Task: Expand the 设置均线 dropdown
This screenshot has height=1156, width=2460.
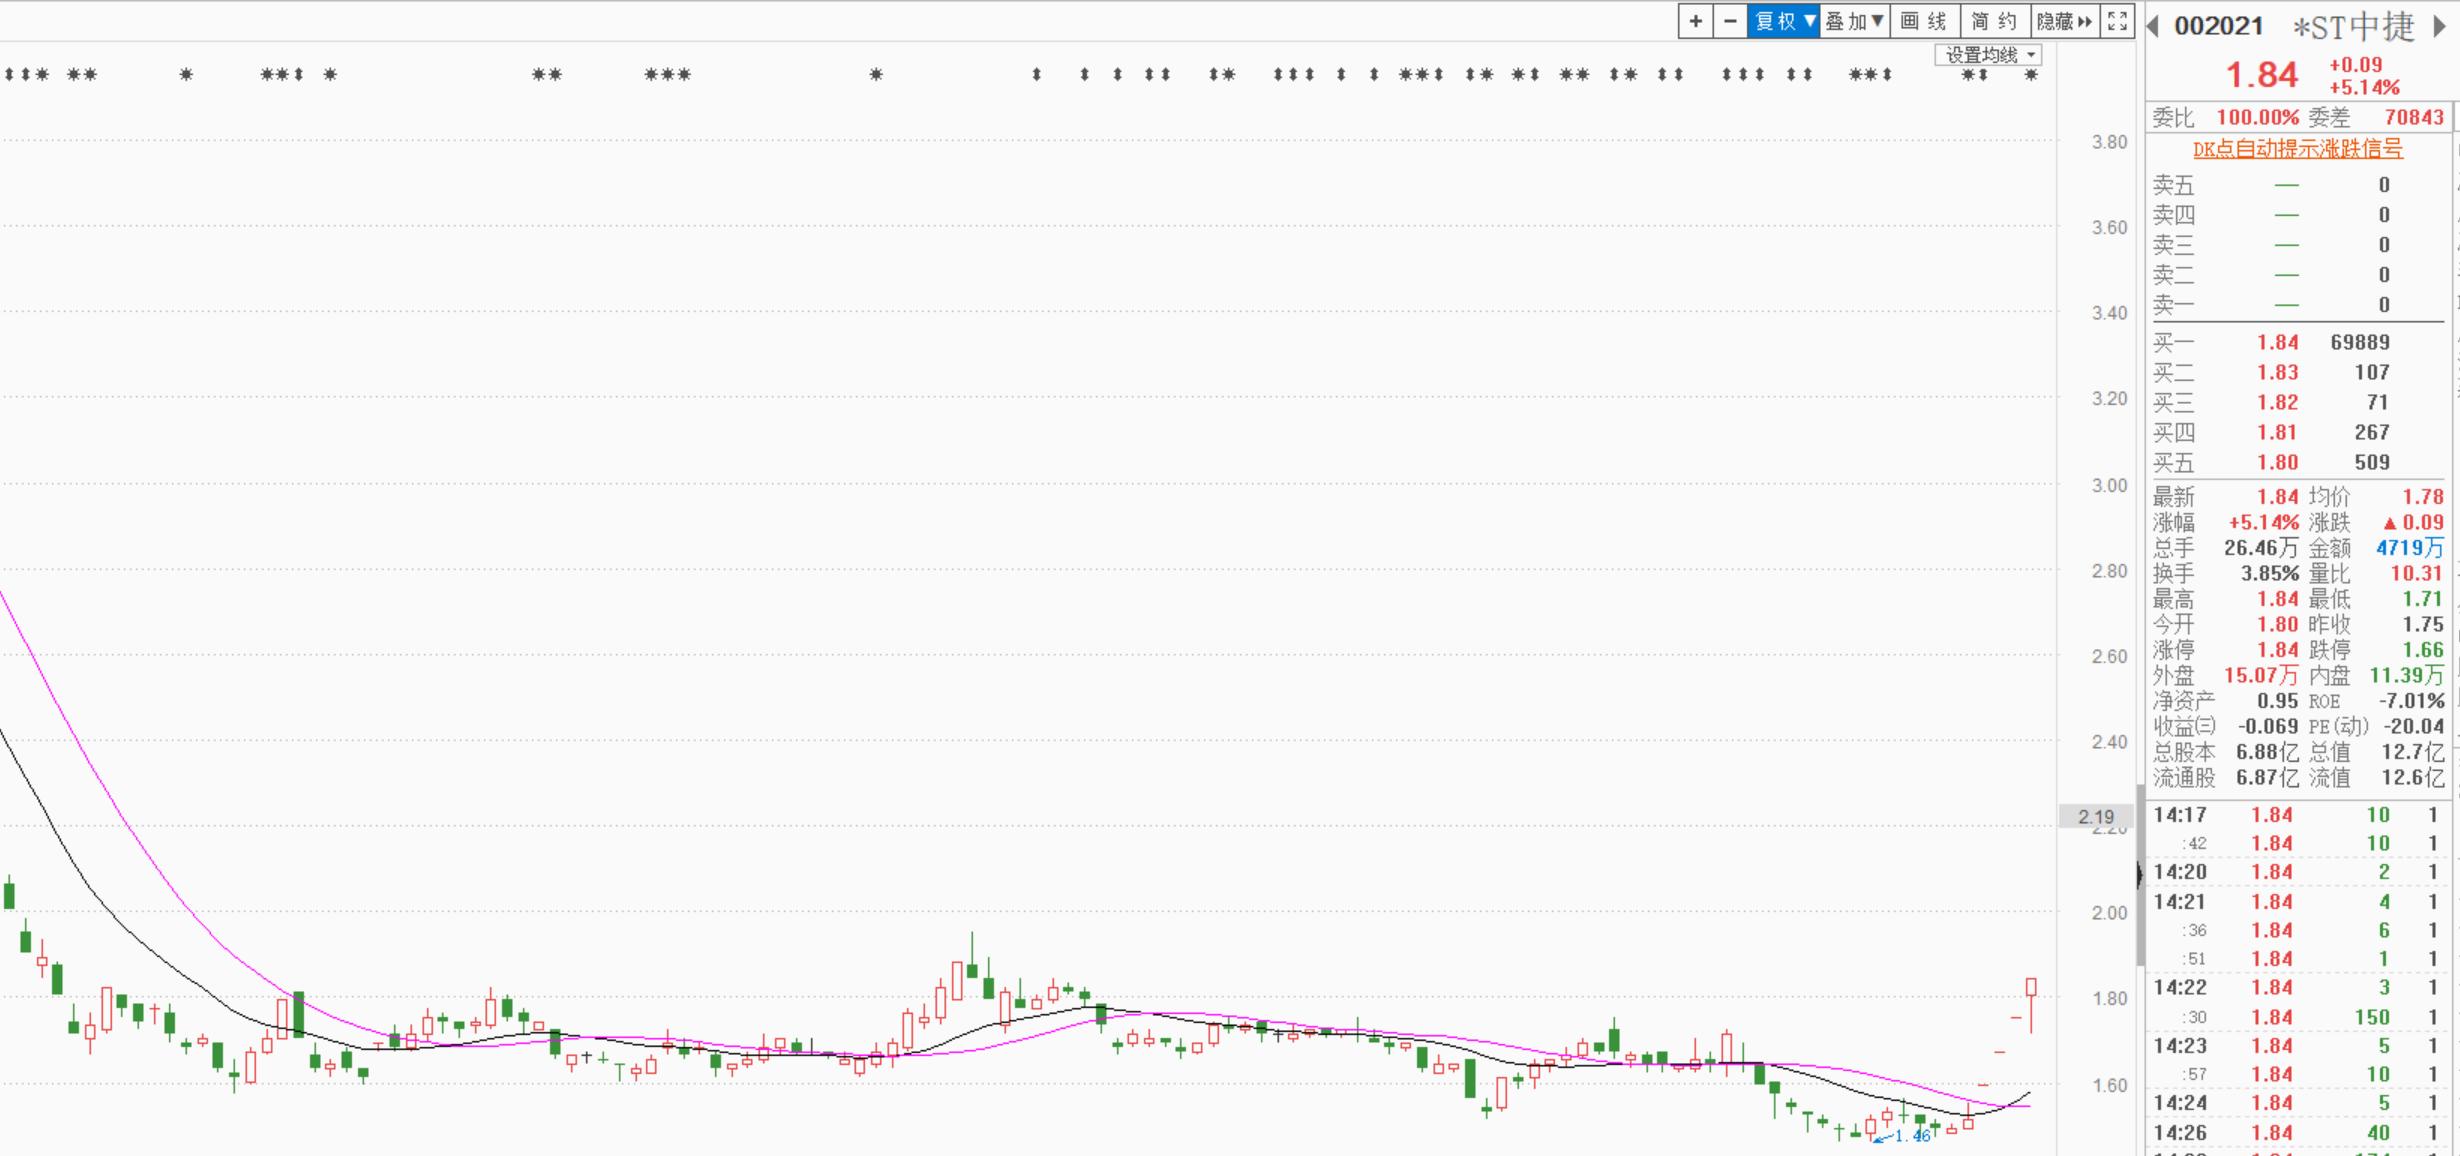Action: 1988,55
